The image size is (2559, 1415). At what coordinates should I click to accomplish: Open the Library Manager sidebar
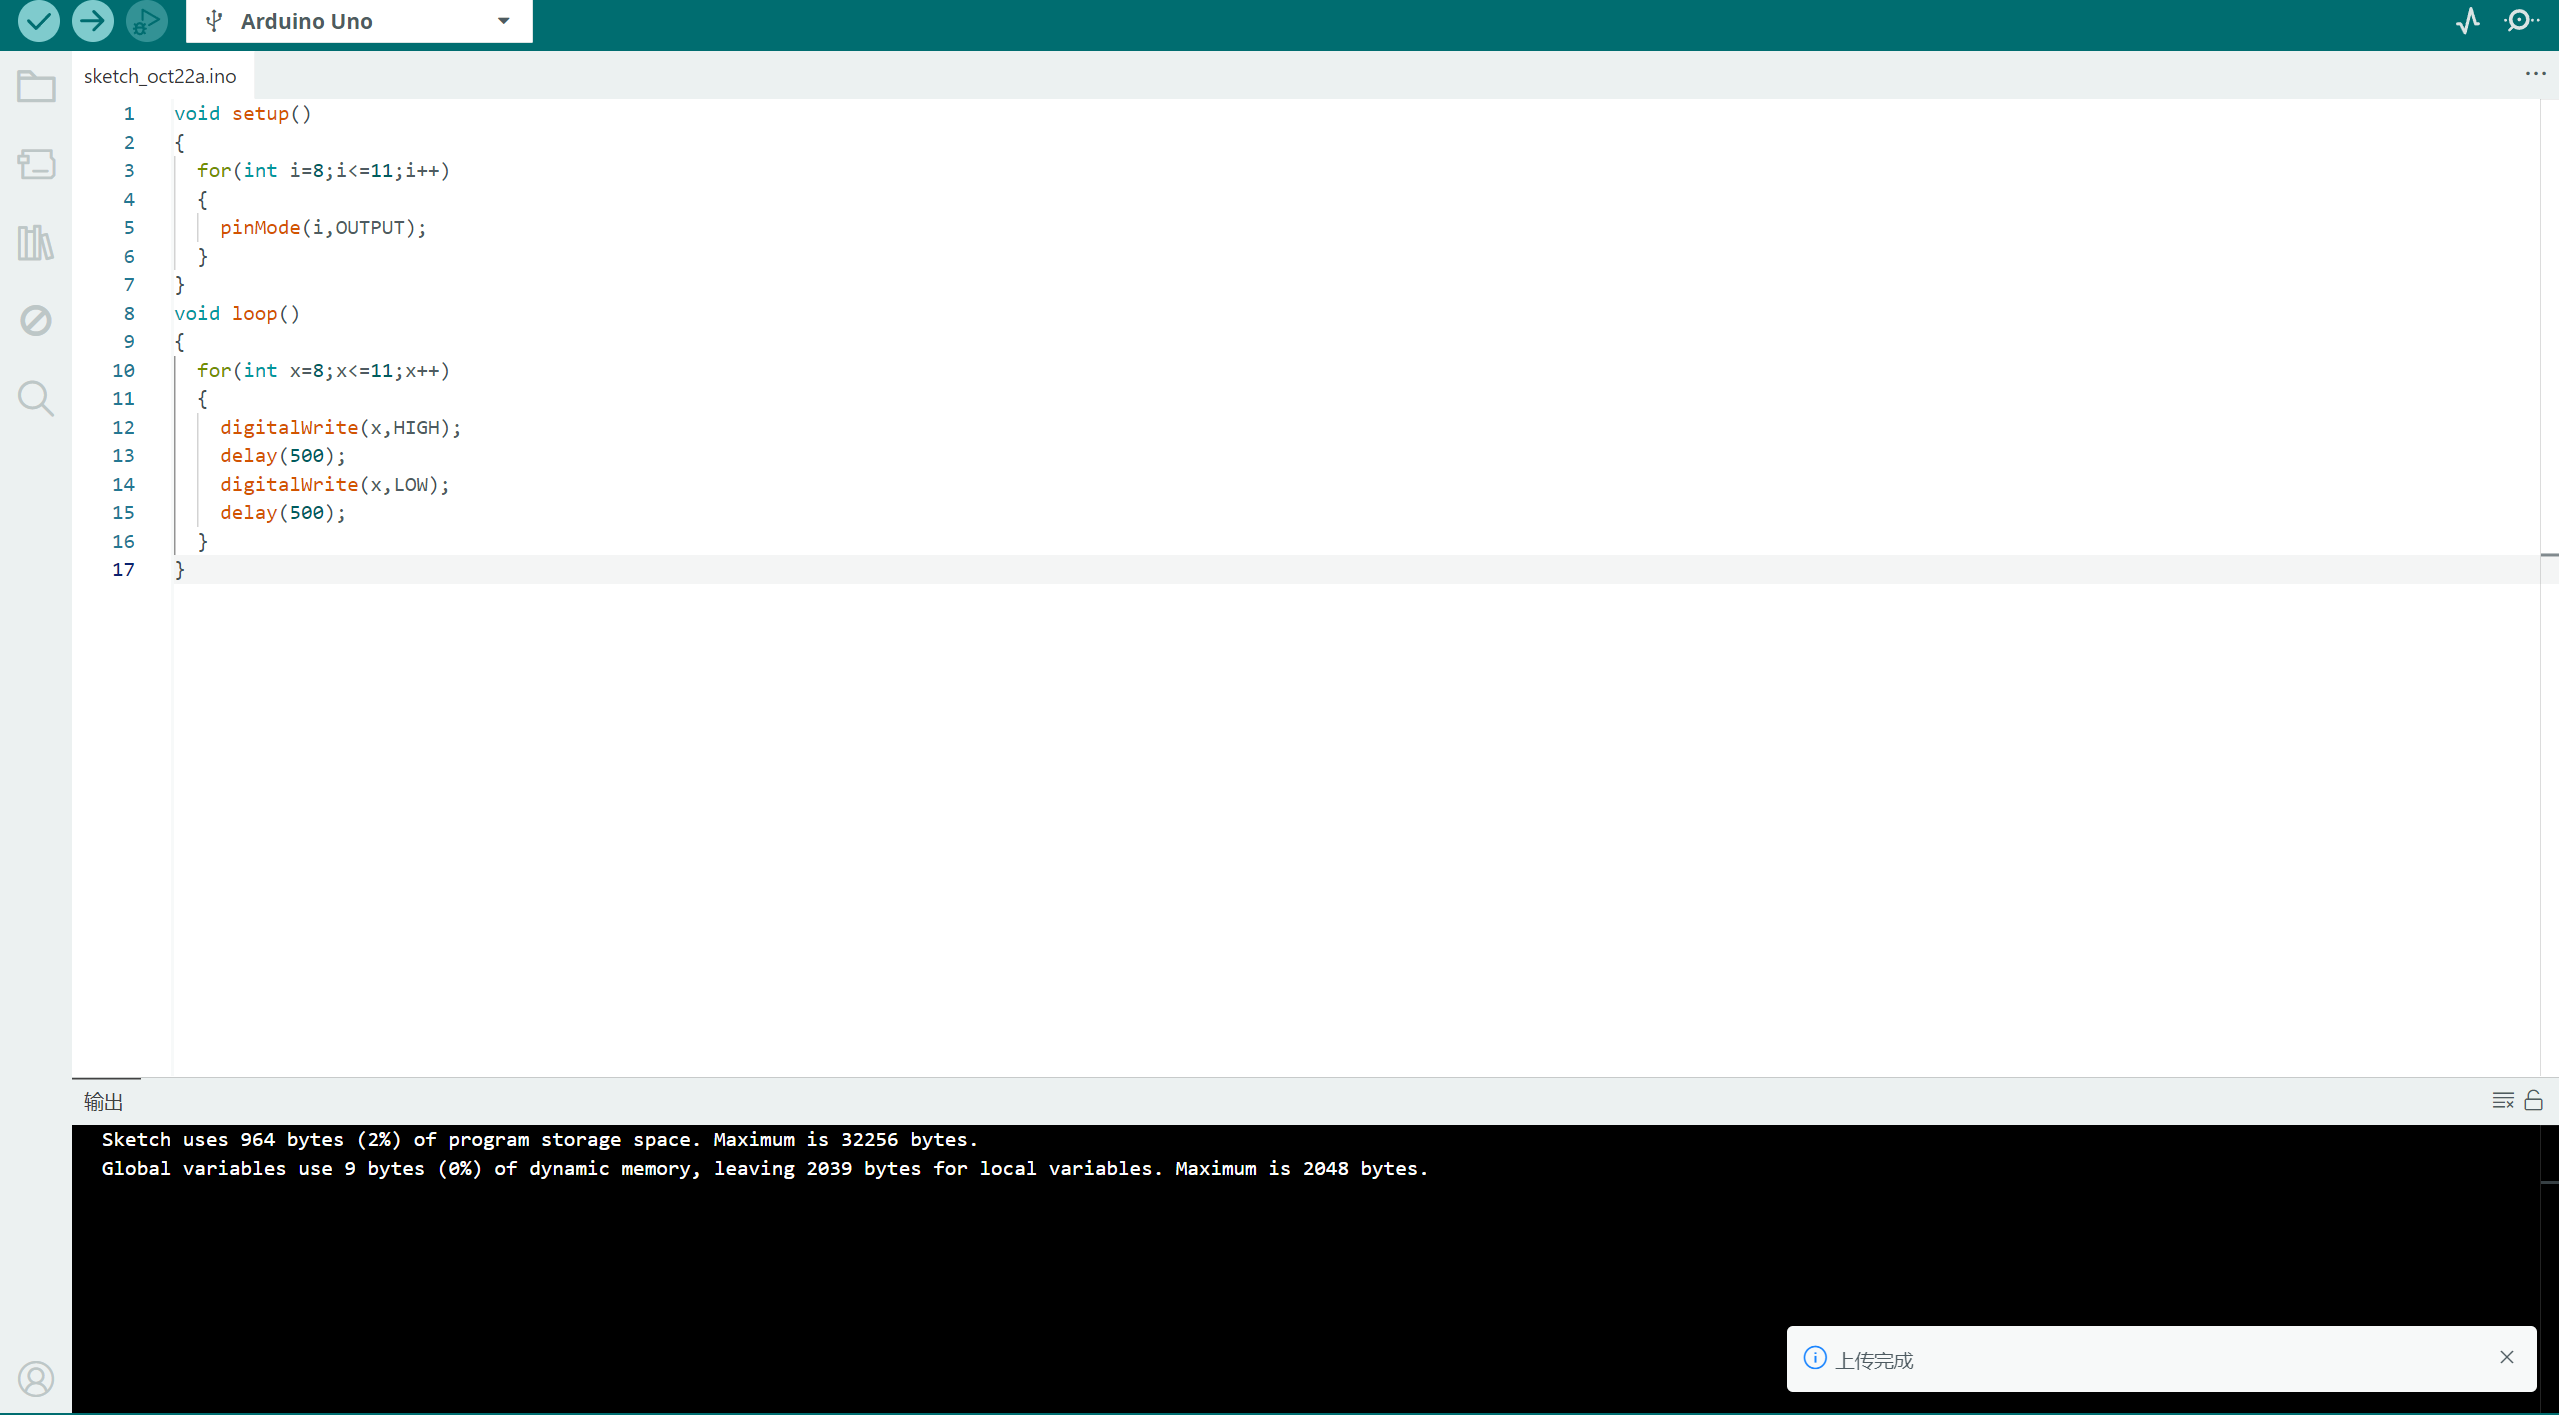(36, 242)
